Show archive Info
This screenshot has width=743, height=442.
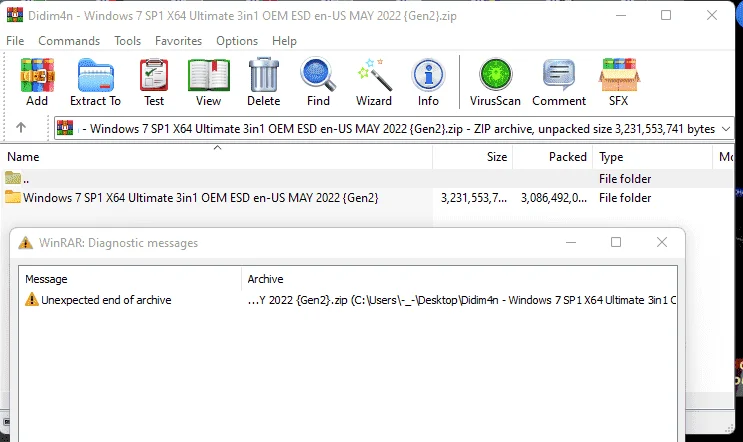(428, 75)
